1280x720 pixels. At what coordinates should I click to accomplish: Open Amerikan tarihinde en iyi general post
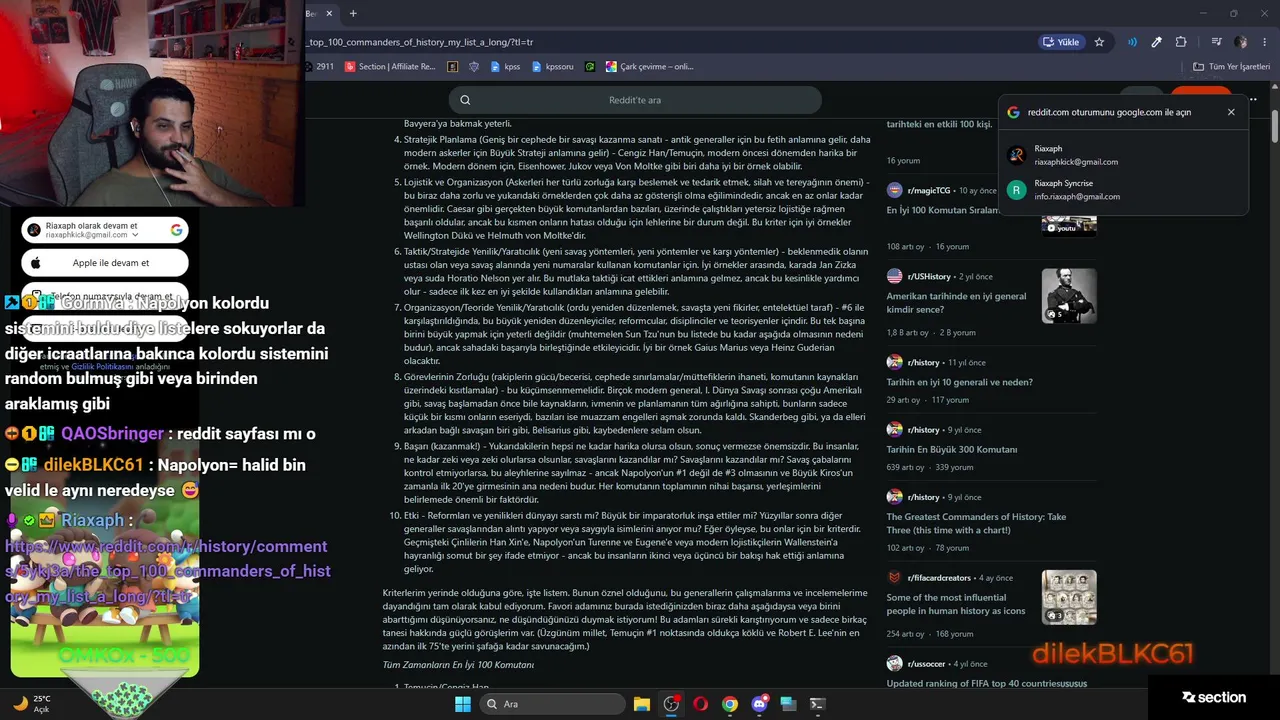click(956, 303)
